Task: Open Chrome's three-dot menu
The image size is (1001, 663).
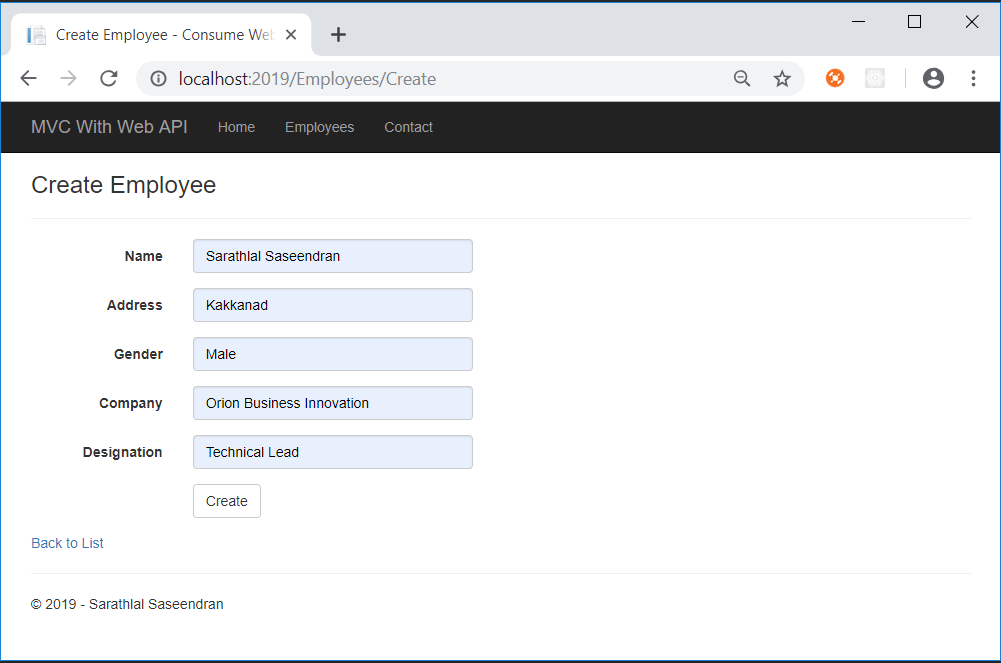Action: [973, 78]
